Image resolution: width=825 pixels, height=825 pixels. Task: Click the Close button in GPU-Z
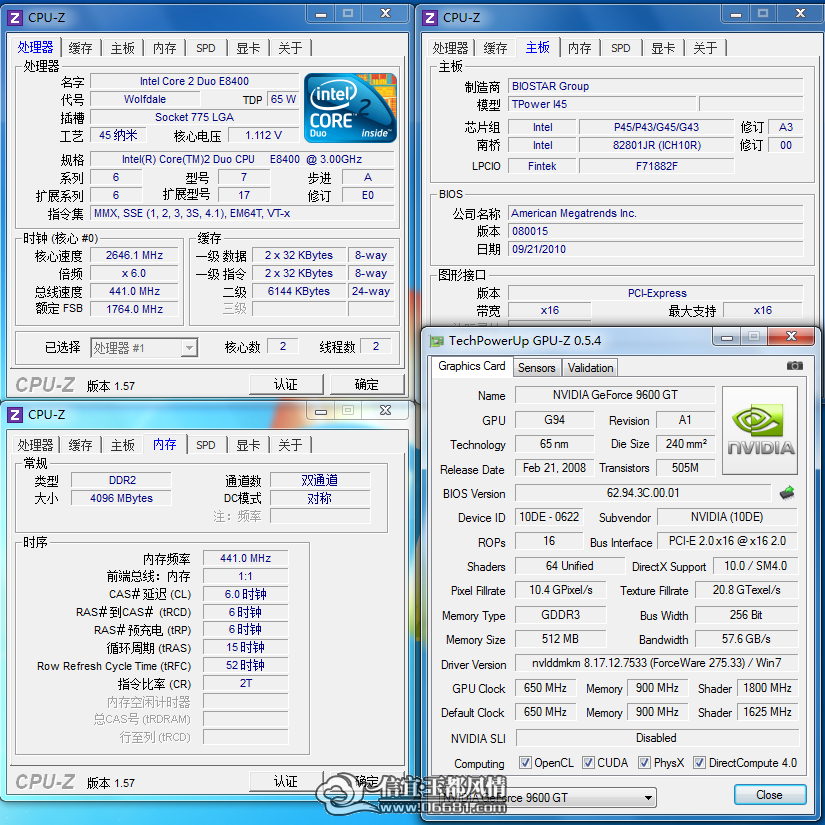point(770,794)
